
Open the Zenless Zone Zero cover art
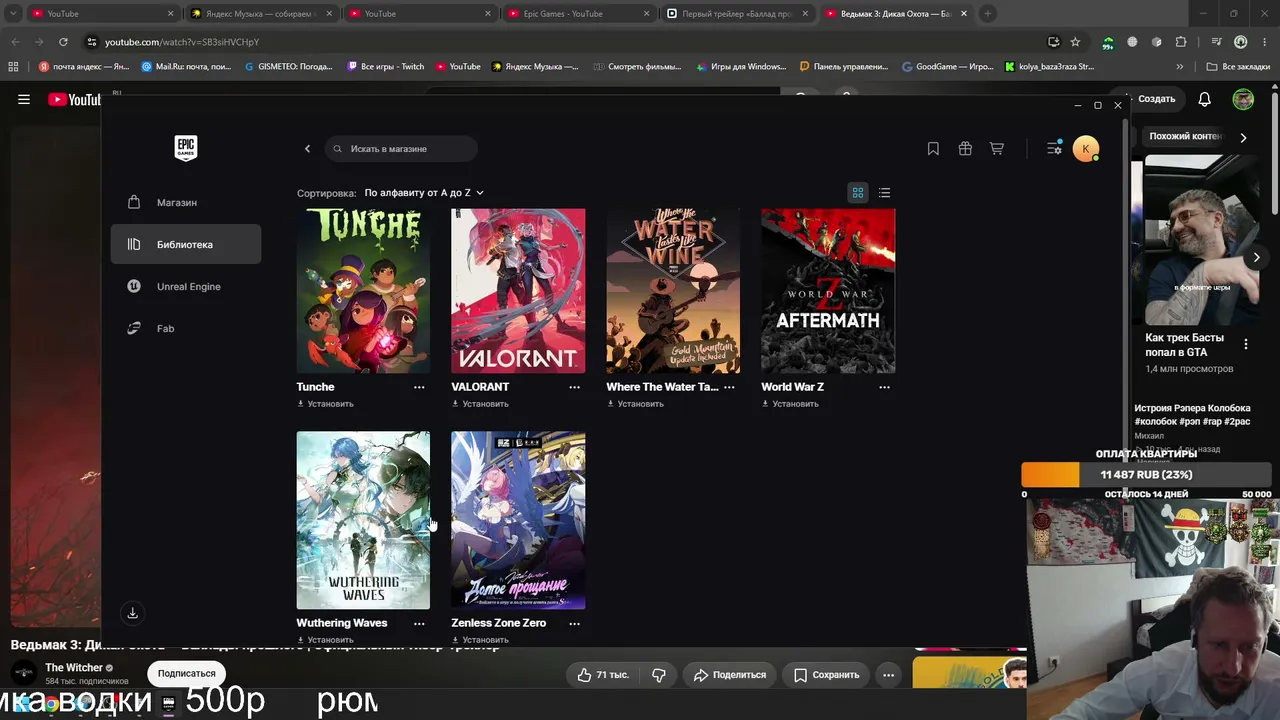(518, 520)
